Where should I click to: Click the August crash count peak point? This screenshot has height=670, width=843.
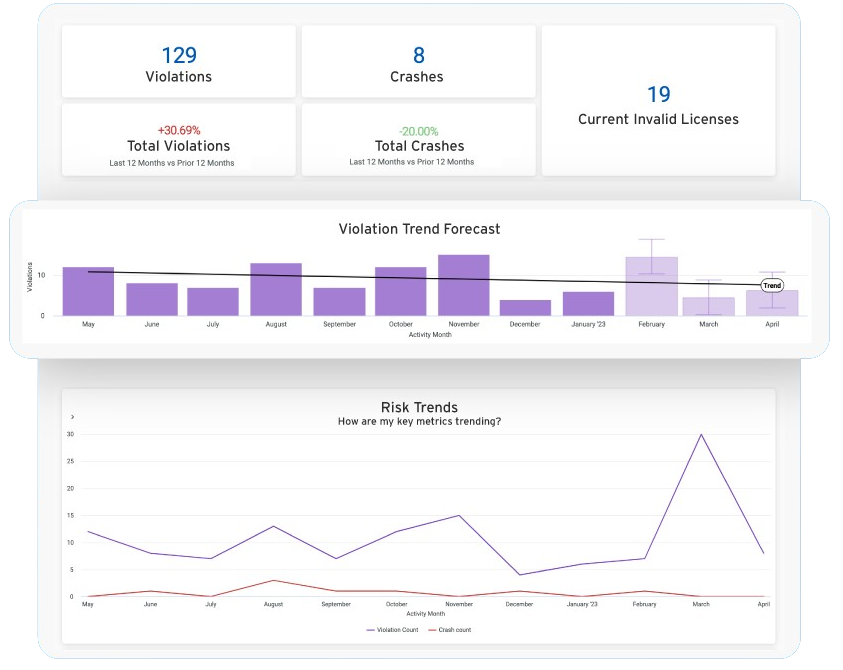tap(272, 580)
